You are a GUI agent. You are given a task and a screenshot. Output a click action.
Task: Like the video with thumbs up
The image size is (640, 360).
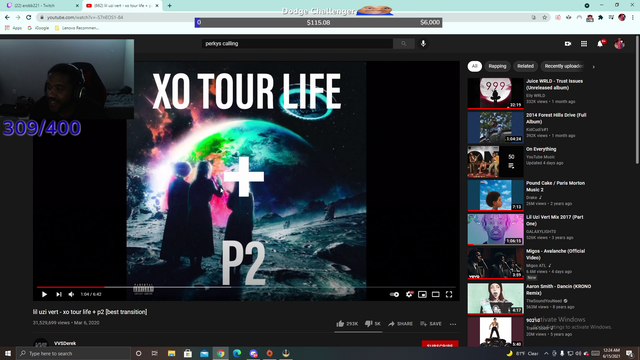[347, 324]
